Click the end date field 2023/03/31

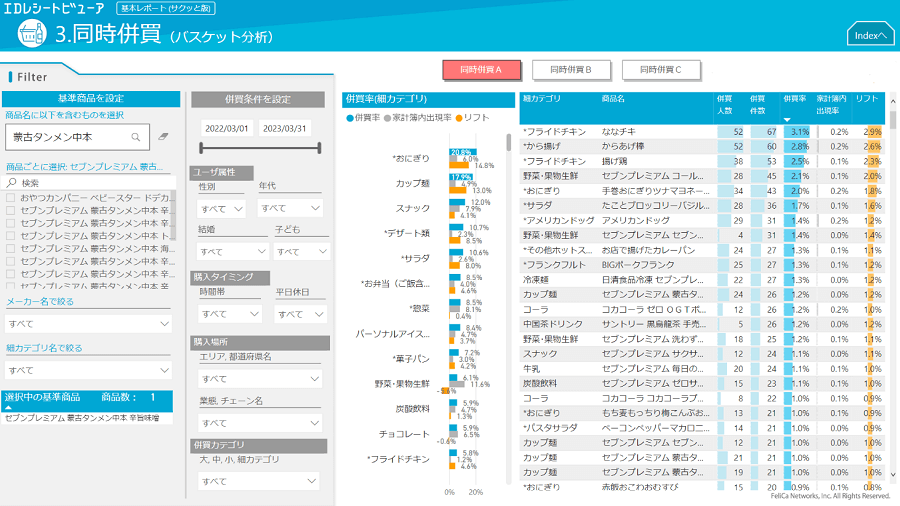[284, 129]
